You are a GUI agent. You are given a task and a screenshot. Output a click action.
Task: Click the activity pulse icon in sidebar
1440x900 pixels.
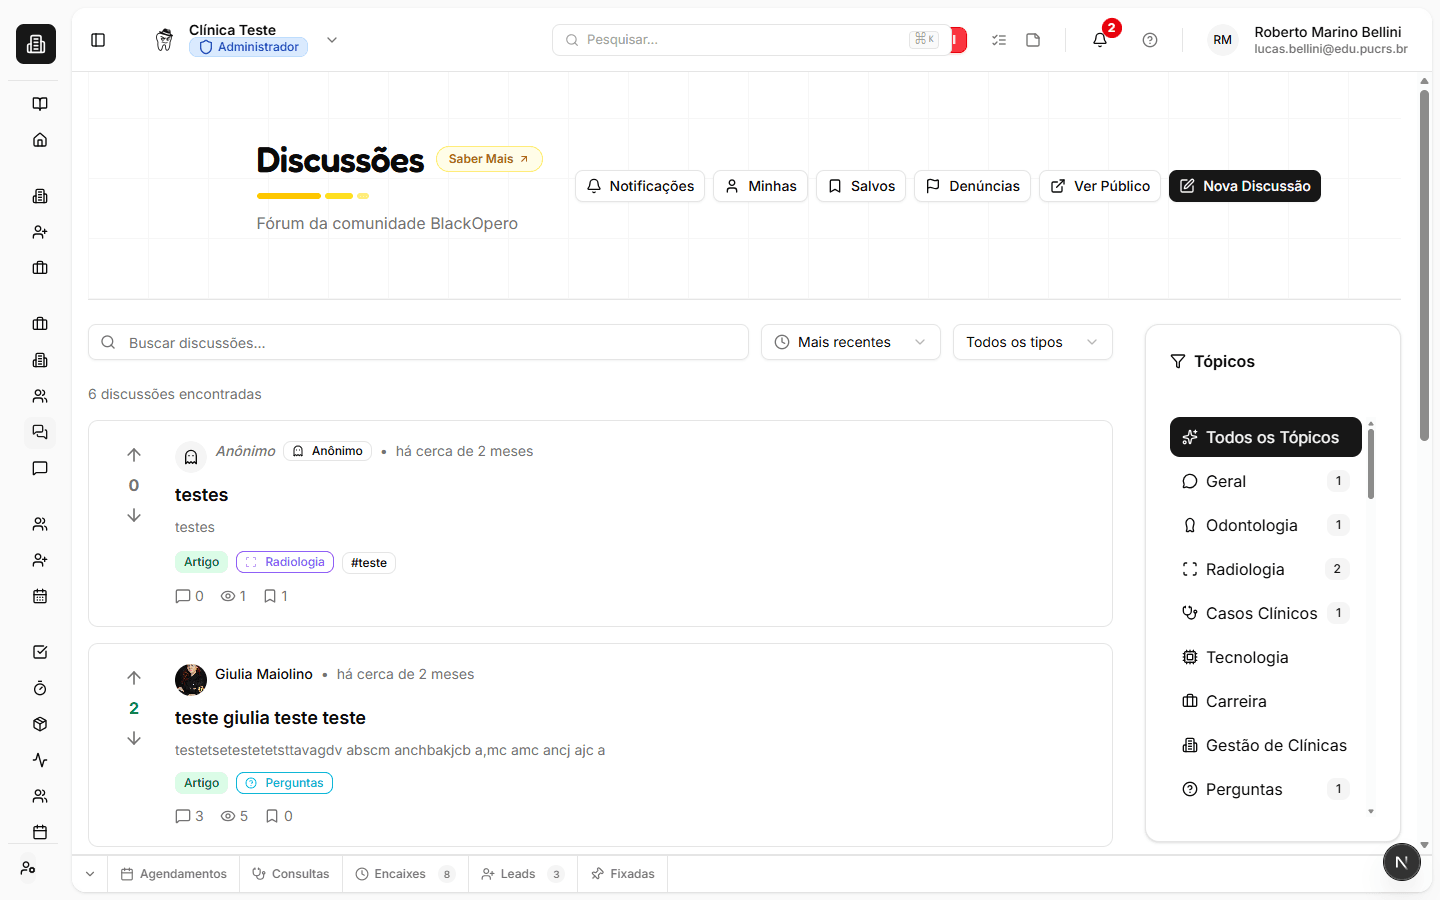[x=39, y=760]
